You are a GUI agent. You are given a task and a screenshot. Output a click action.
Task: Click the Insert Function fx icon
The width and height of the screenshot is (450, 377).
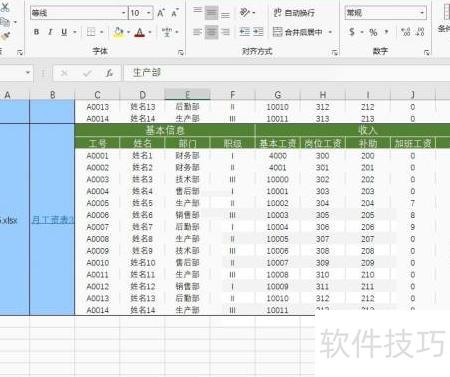pyautogui.click(x=109, y=73)
